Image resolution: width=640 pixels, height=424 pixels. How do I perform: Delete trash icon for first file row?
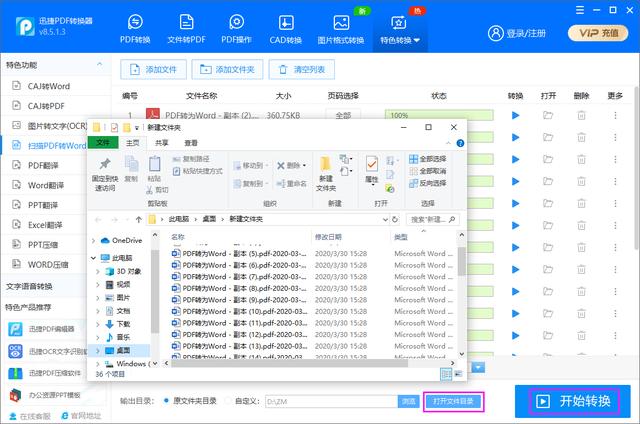581,115
